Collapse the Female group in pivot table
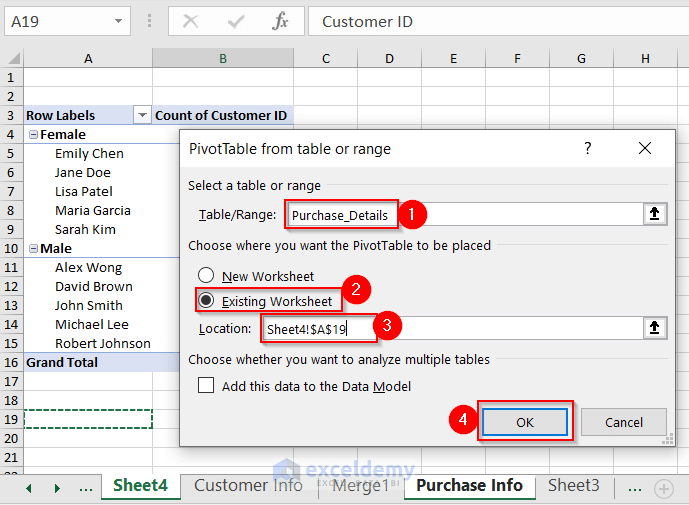Image resolution: width=689 pixels, height=505 pixels. 33,135
